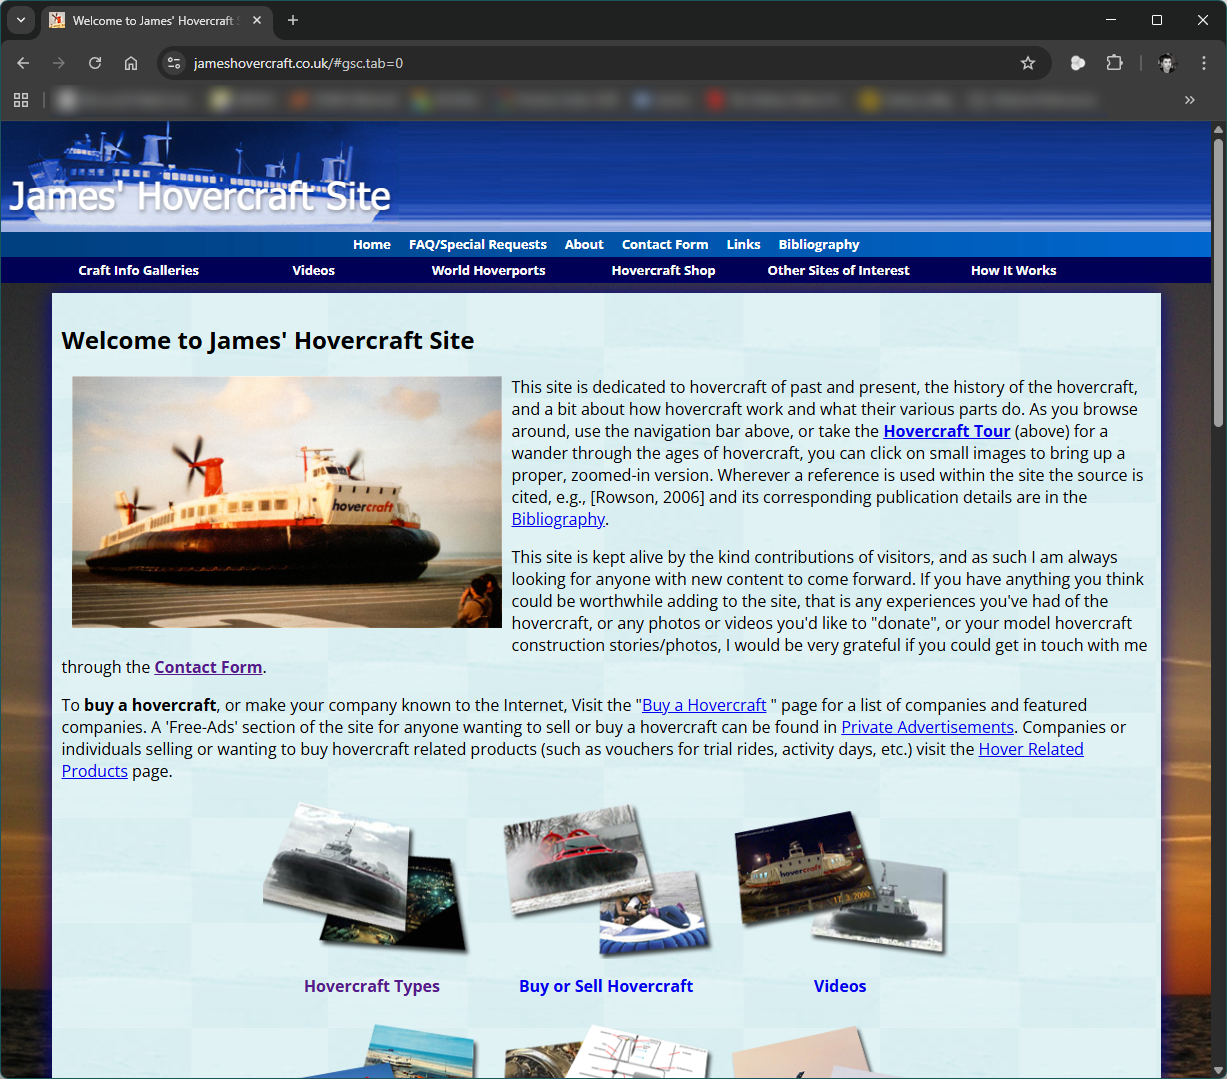Open the Buy or Sell Hovercraft caption link

point(606,986)
